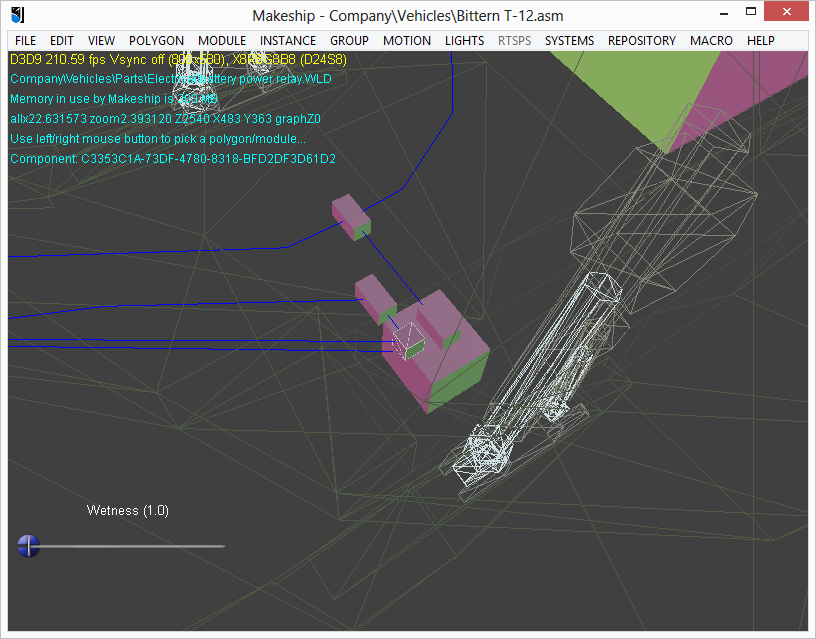Open the GROUP menu
816x639 pixels.
click(349, 41)
